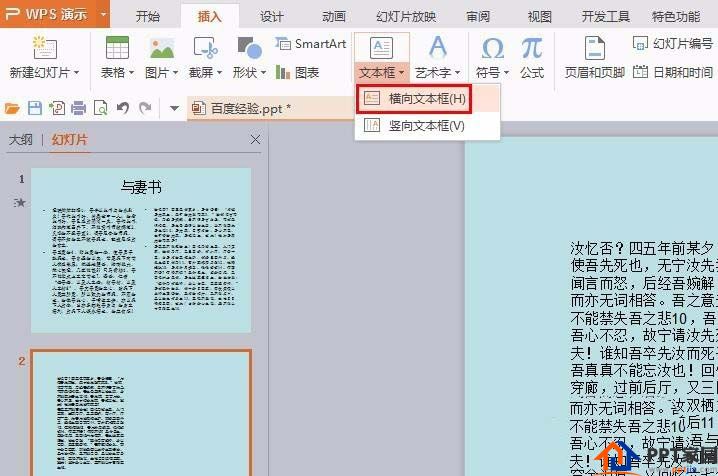This screenshot has width=718, height=476.
Task: Open the Table (表格) insert icon
Action: pos(117,47)
